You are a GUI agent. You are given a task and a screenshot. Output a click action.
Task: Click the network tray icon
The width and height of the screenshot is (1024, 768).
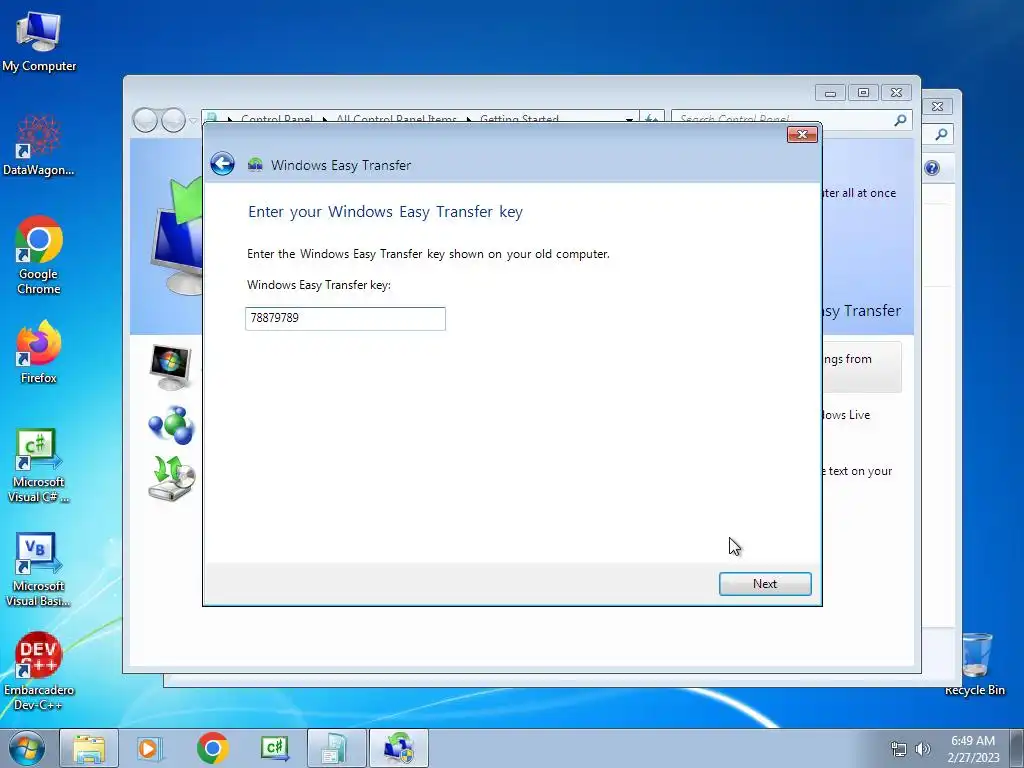[x=899, y=749]
